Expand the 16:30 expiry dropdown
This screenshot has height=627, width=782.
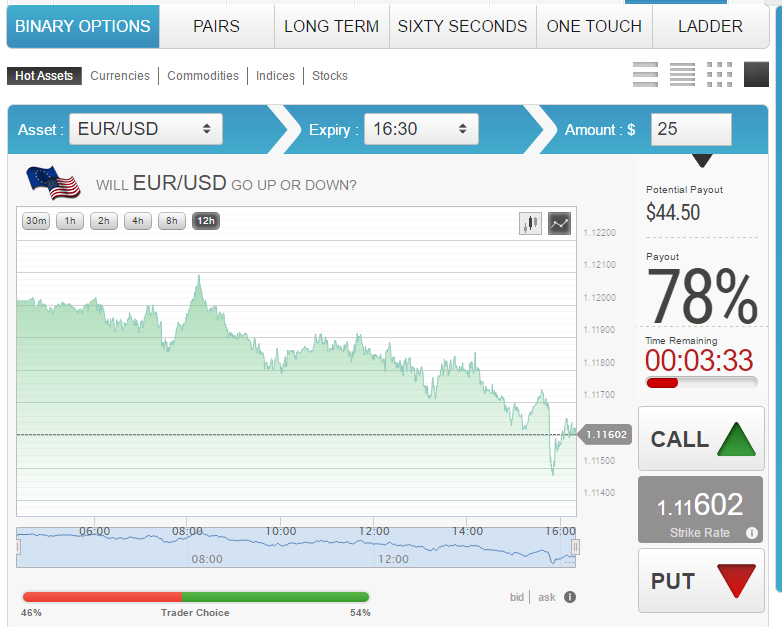tap(421, 129)
